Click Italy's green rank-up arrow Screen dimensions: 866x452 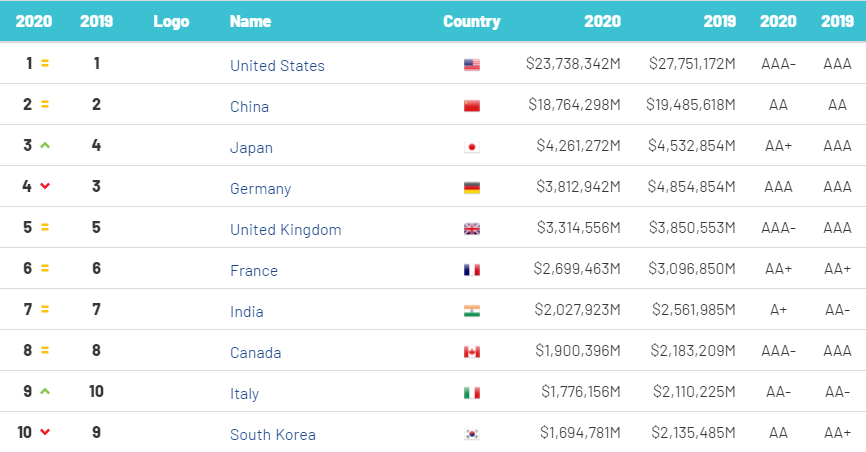45,391
